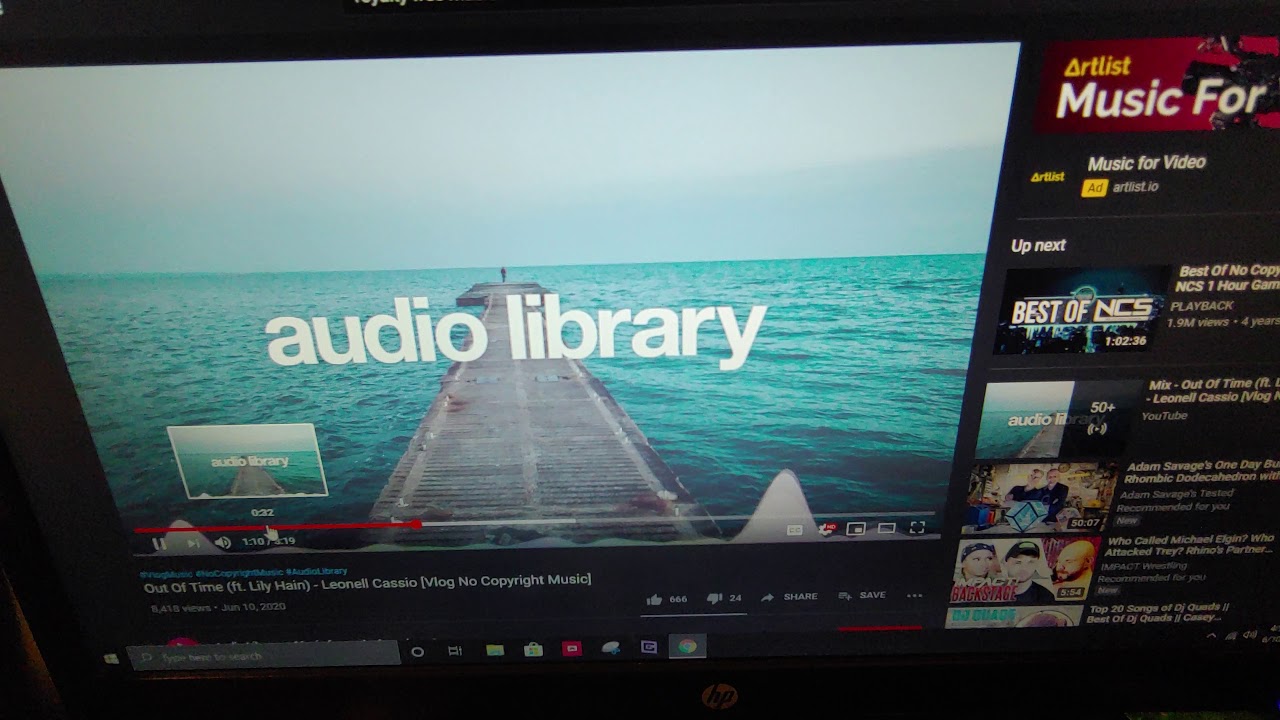Open the three-dot more actions menu
This screenshot has height=720, width=1280.
pyautogui.click(x=914, y=595)
